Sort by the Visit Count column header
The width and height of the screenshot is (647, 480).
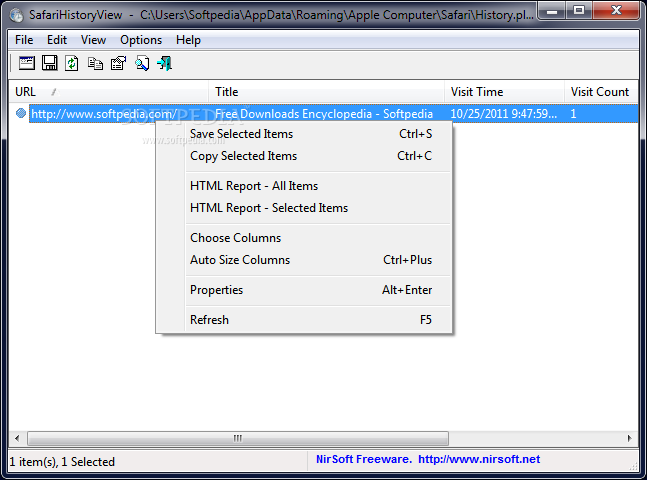click(x=601, y=92)
